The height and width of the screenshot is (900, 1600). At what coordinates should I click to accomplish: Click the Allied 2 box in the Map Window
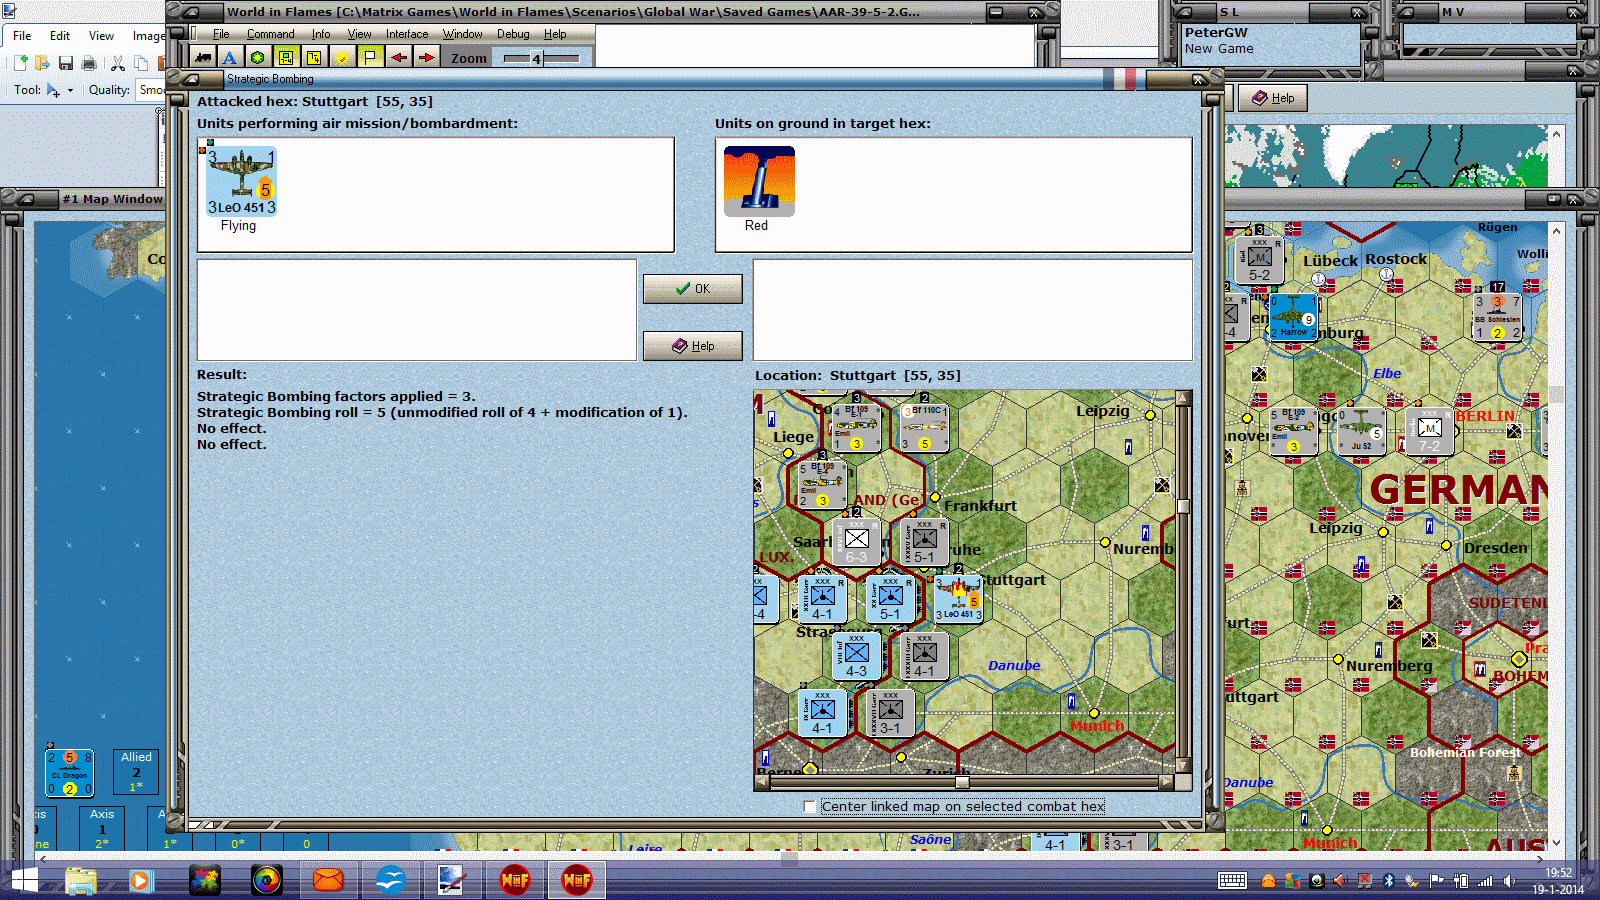click(x=136, y=772)
